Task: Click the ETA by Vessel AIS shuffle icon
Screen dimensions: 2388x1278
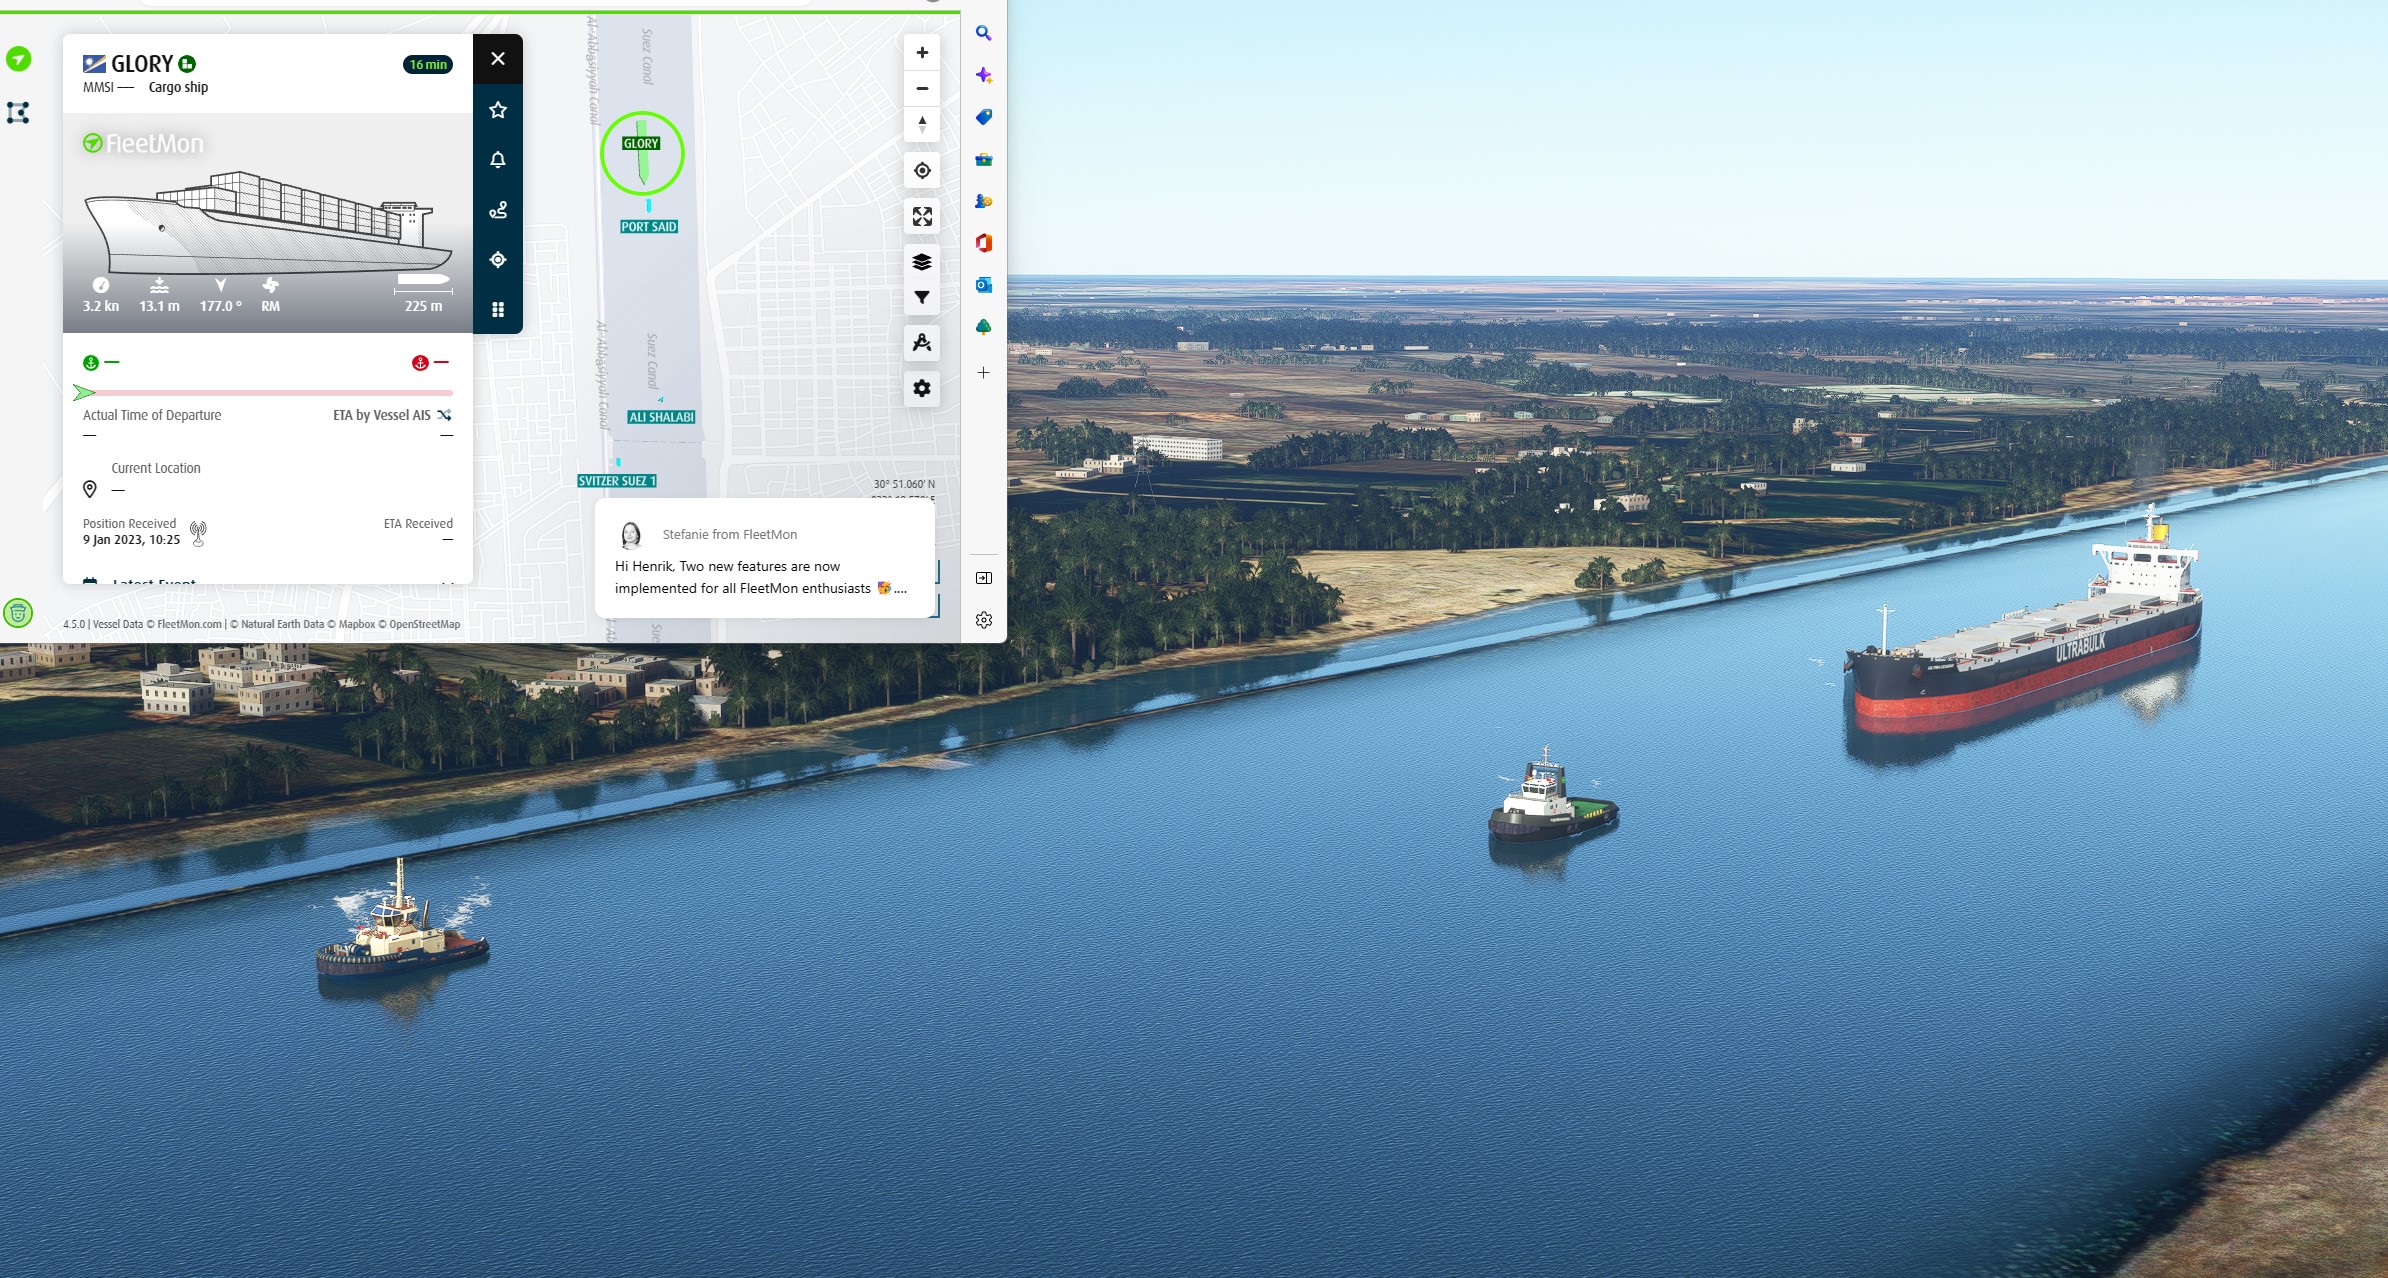Action: pos(444,415)
